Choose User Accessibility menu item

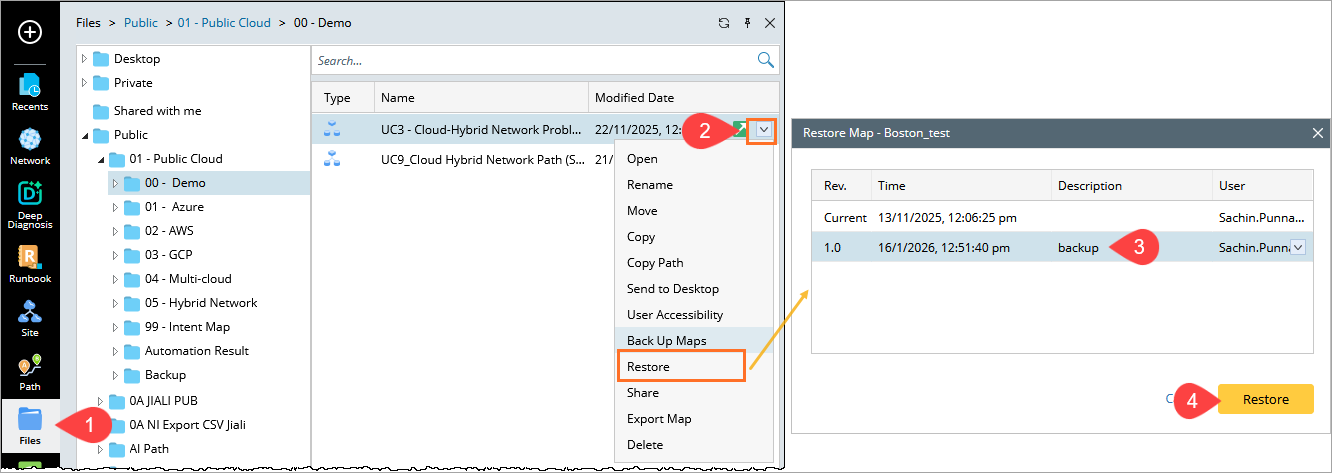[x=694, y=315]
